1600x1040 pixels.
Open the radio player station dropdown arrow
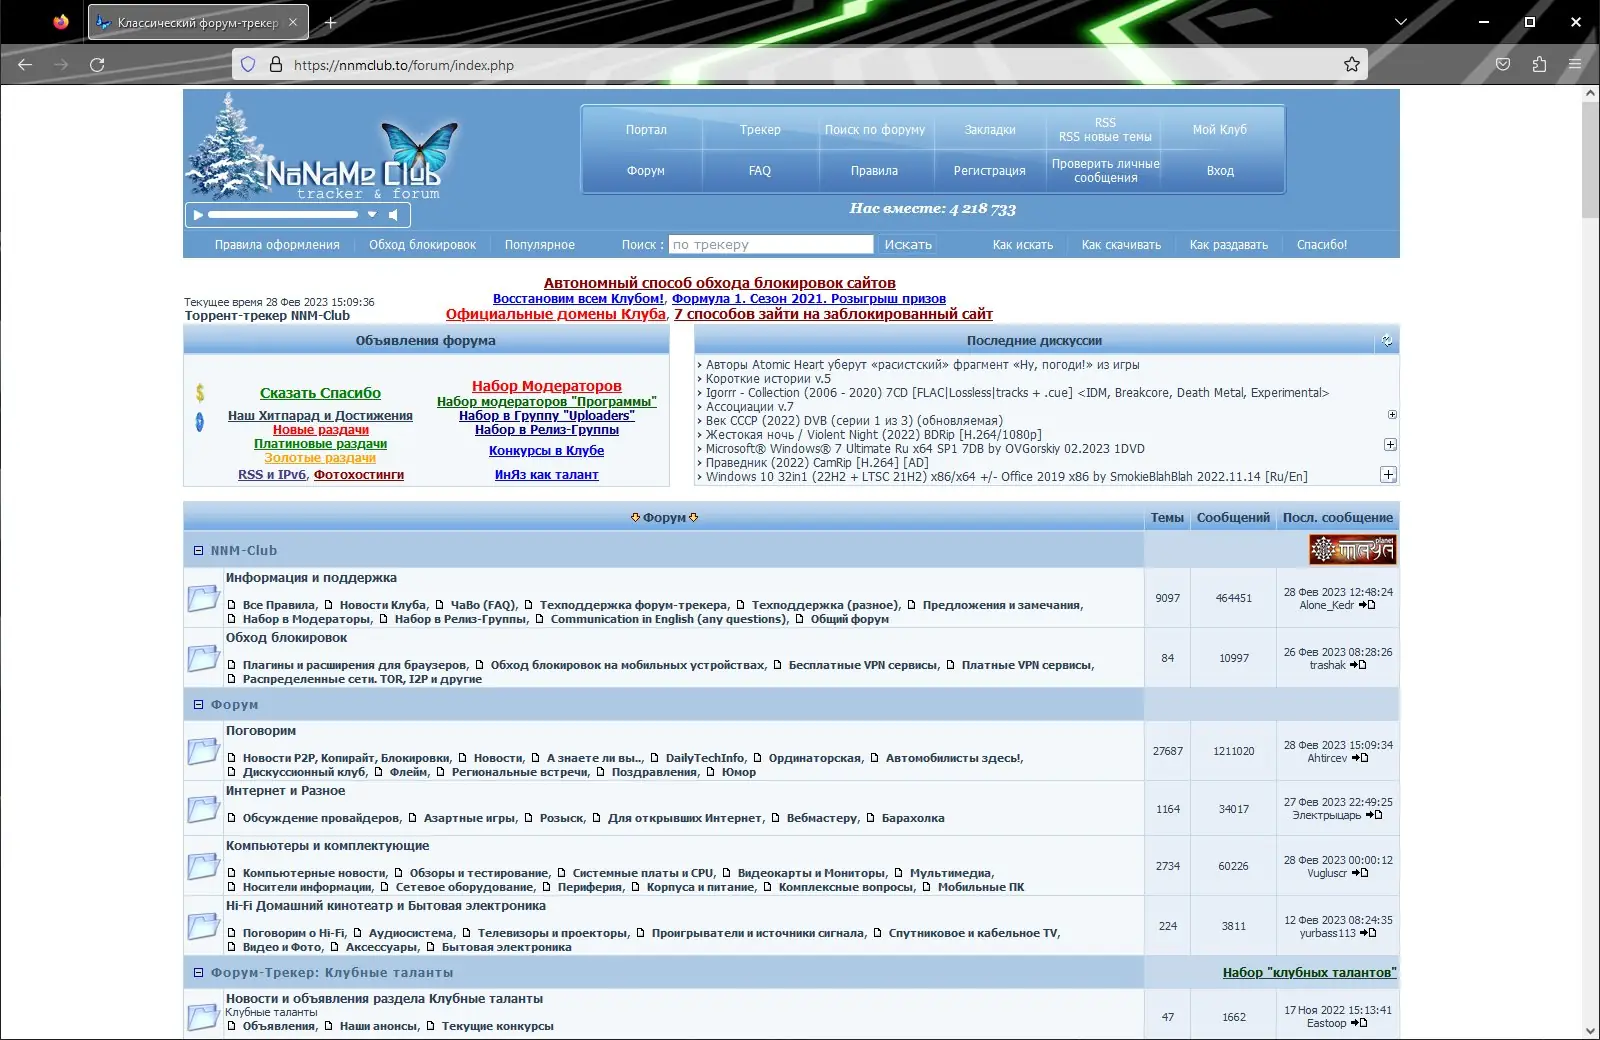click(x=372, y=215)
